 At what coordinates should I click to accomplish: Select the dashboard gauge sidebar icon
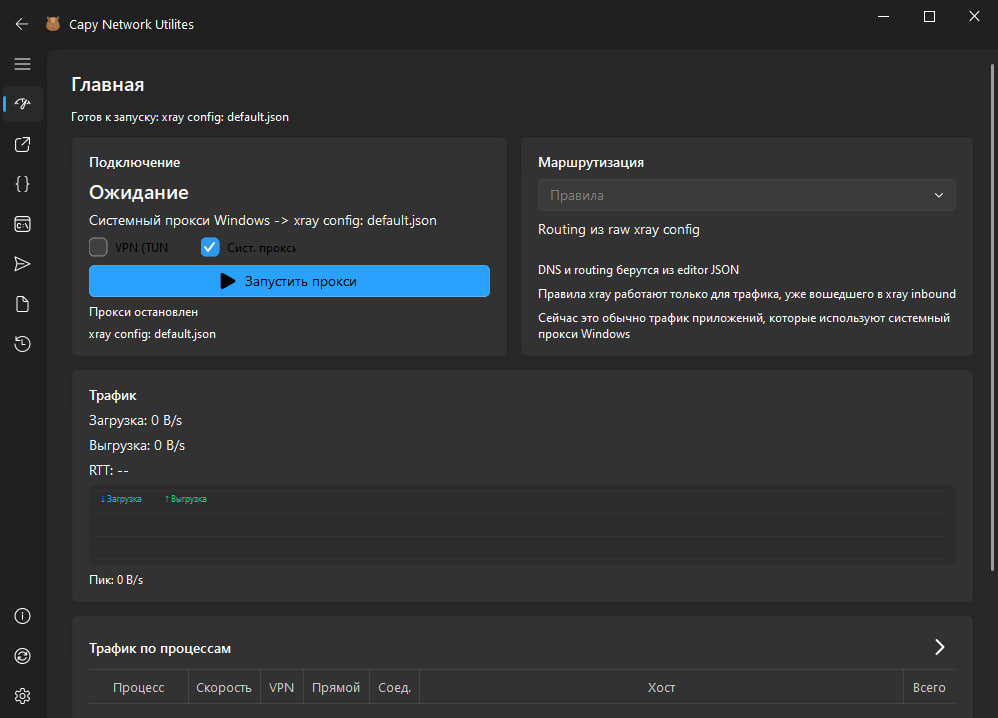[22, 104]
